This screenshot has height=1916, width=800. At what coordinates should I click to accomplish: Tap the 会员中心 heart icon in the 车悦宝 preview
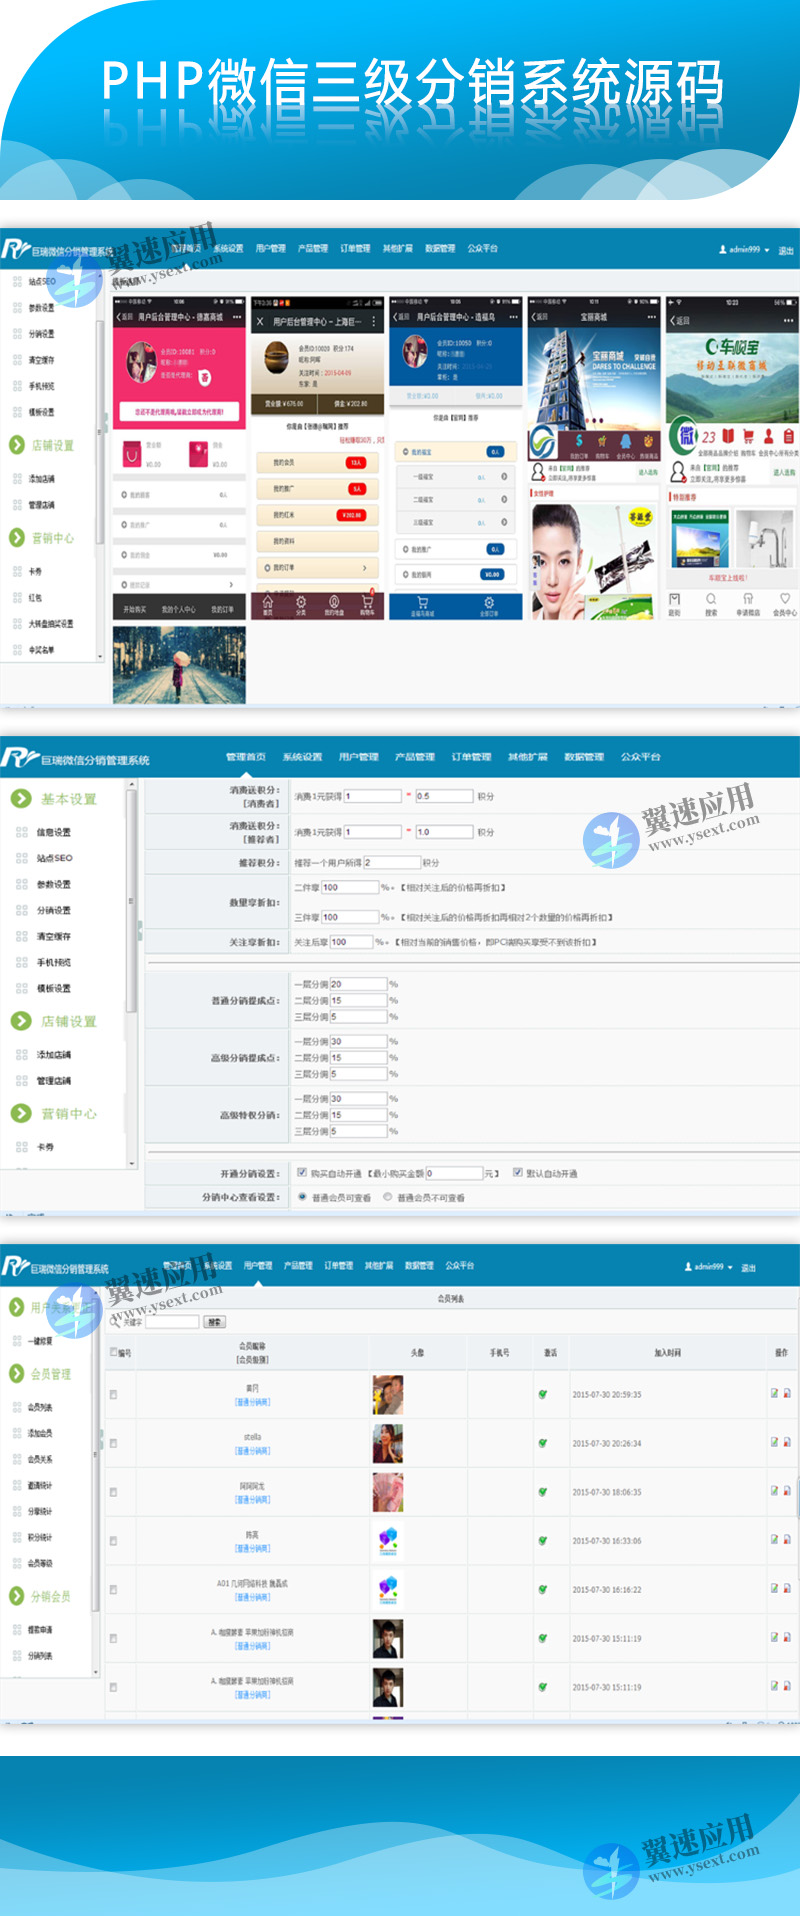(x=785, y=599)
